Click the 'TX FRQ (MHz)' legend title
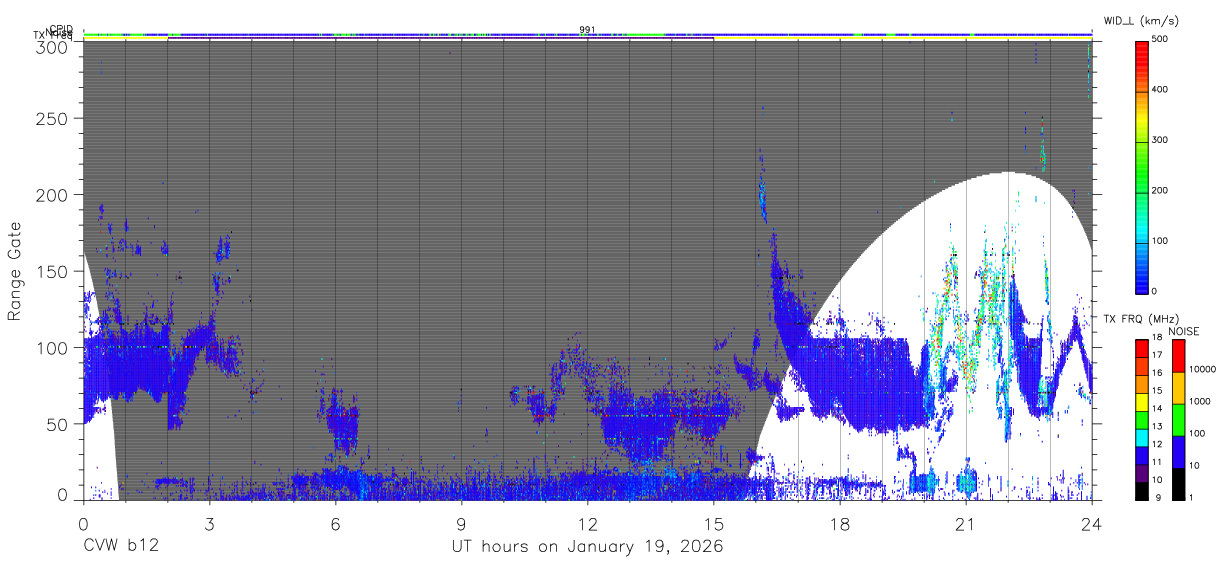 tap(1141, 319)
